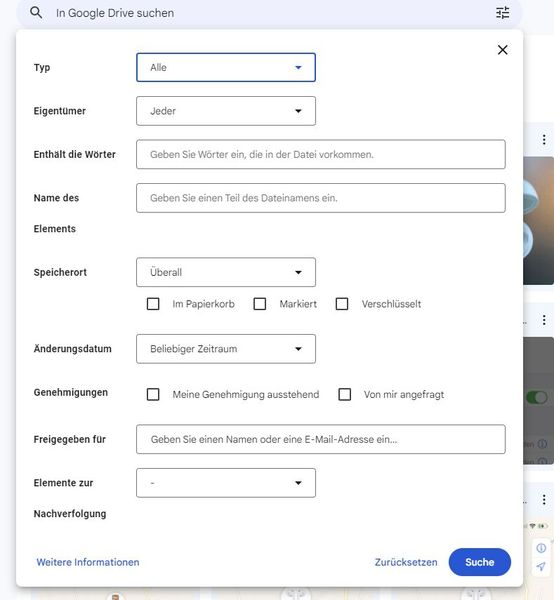The image size is (554, 600).
Task: Check the Von mir angefragt checkbox
Action: 345,394
